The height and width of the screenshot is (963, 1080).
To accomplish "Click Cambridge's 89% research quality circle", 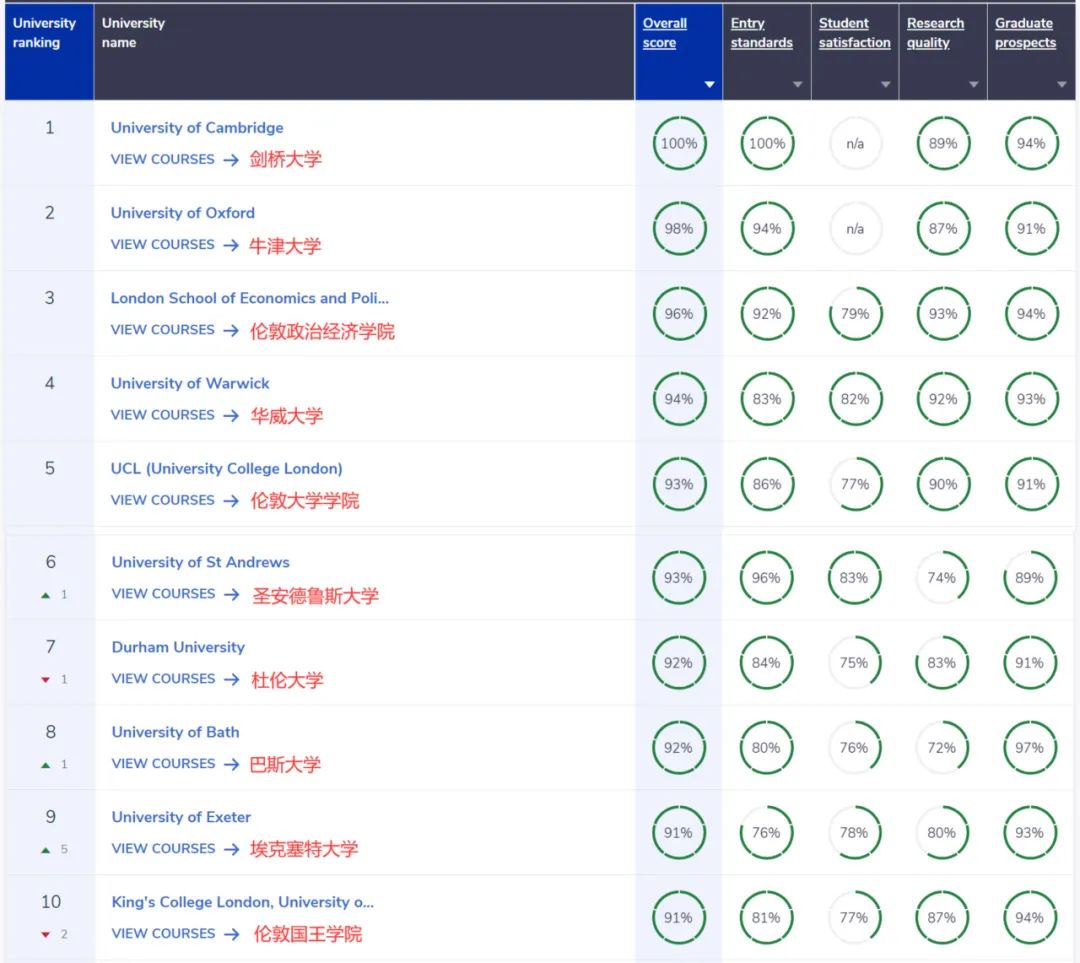I will point(943,143).
